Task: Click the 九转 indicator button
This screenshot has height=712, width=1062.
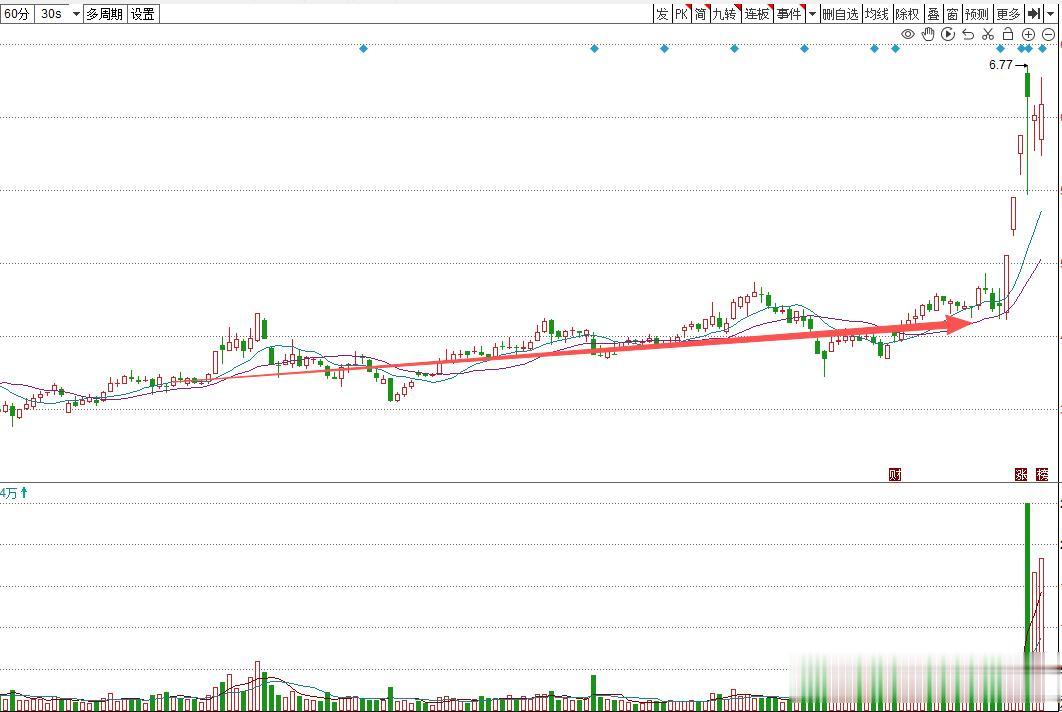Action: 725,14
